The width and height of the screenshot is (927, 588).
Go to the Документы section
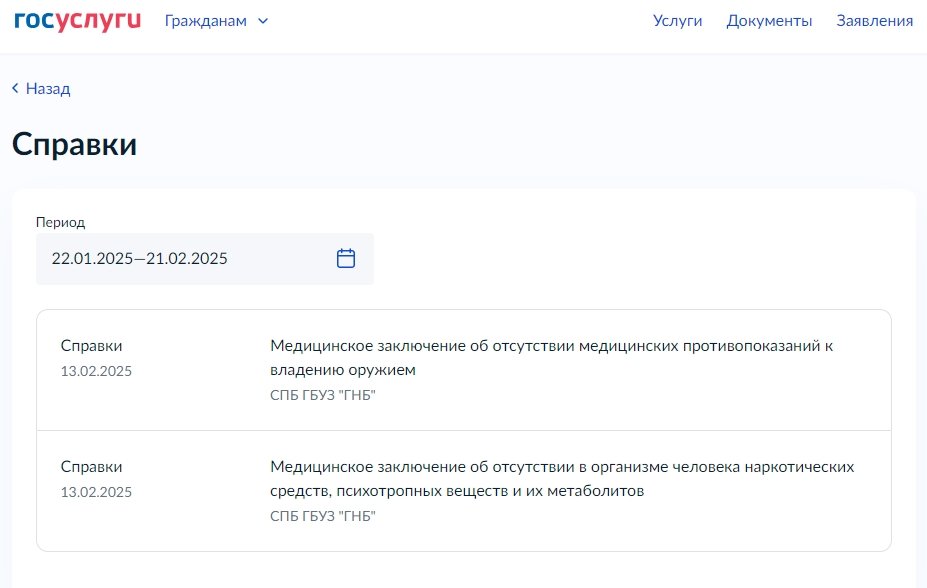pyautogui.click(x=769, y=21)
